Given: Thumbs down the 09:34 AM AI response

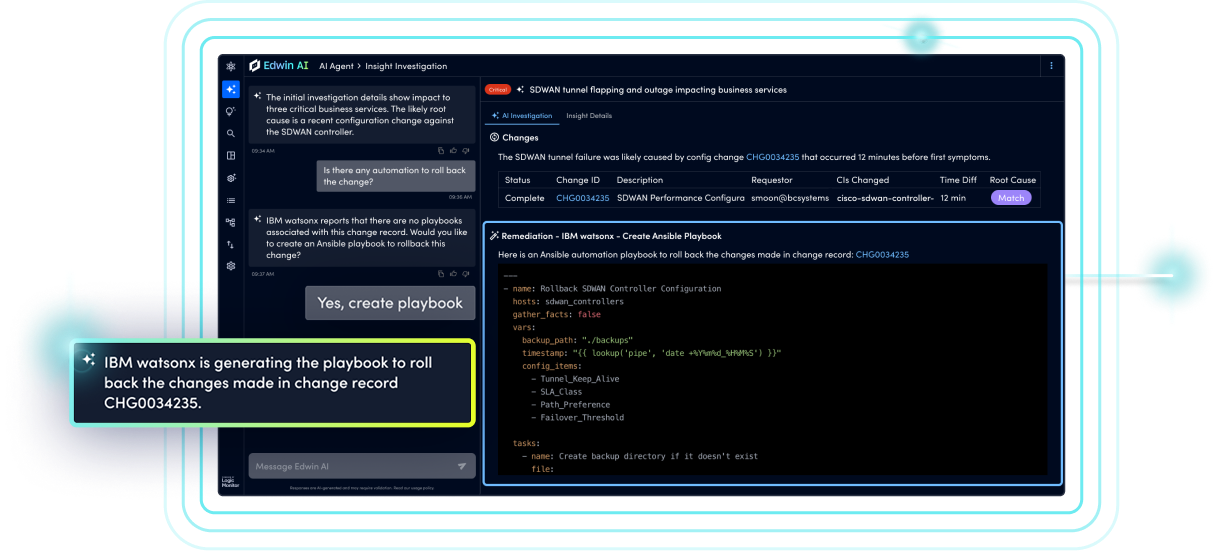Looking at the screenshot, I should pos(467,151).
